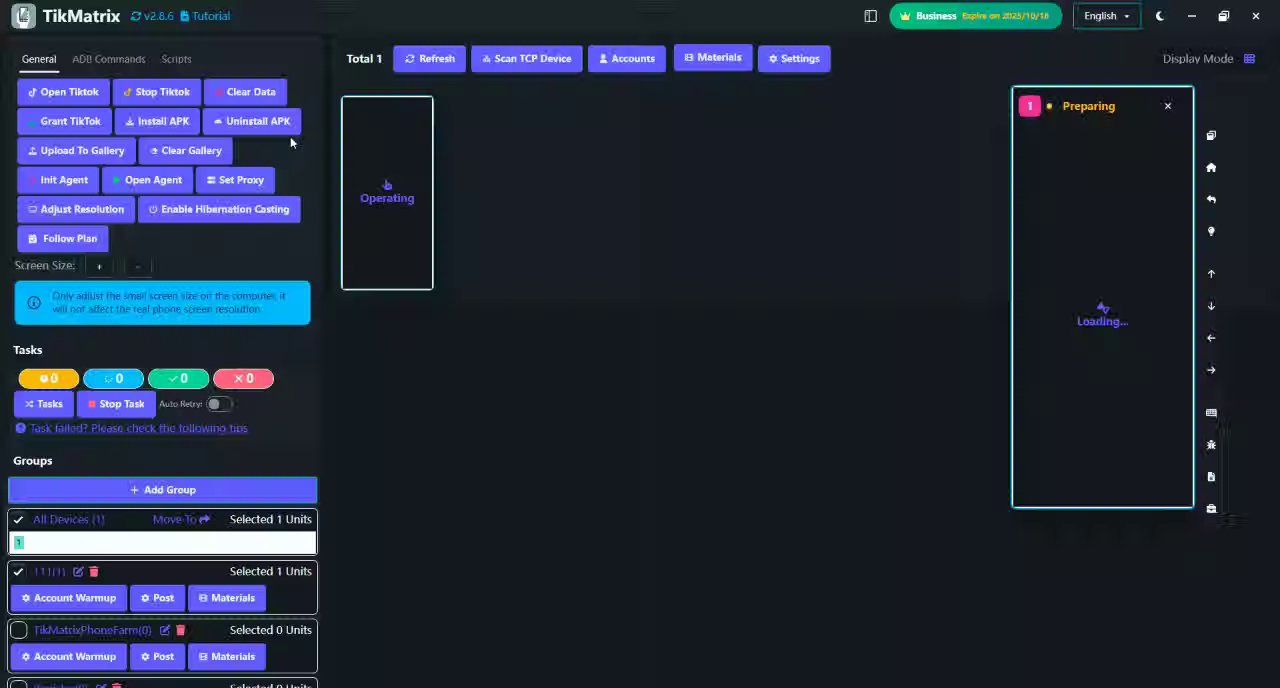Click the edit icon of group 11
This screenshot has width=1280, height=688.
pyautogui.click(x=78, y=572)
